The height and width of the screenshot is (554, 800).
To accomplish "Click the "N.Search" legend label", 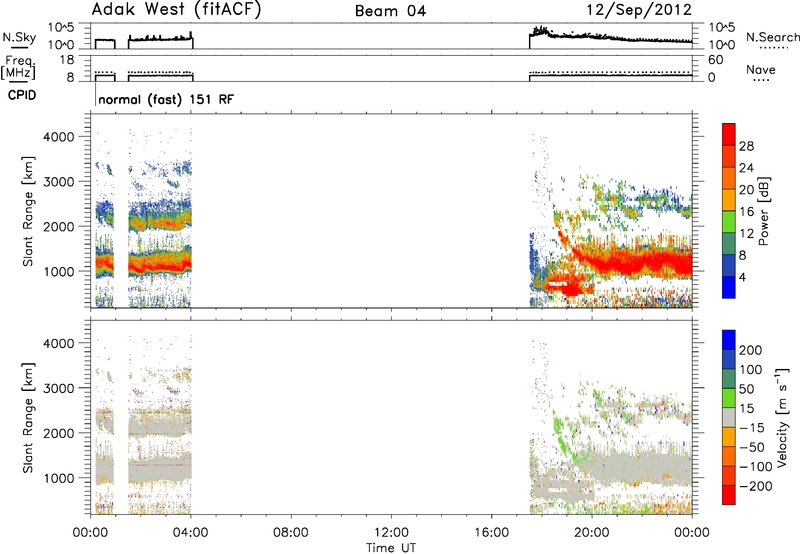I will (772, 37).
